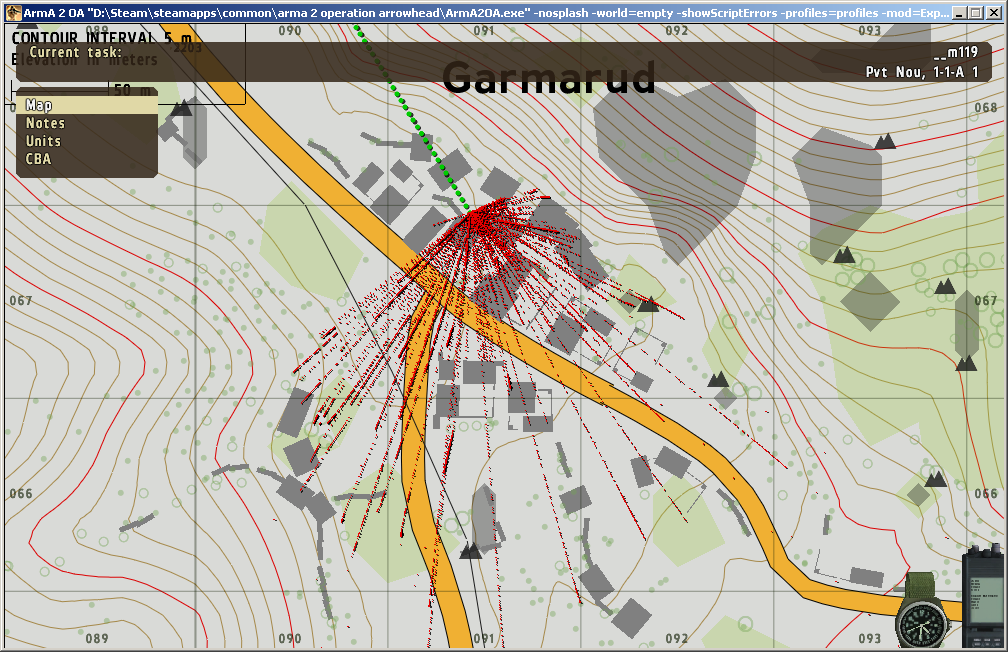Click the 093 grid label along top edge
Screen dimensions: 1008x652
click(x=869, y=30)
